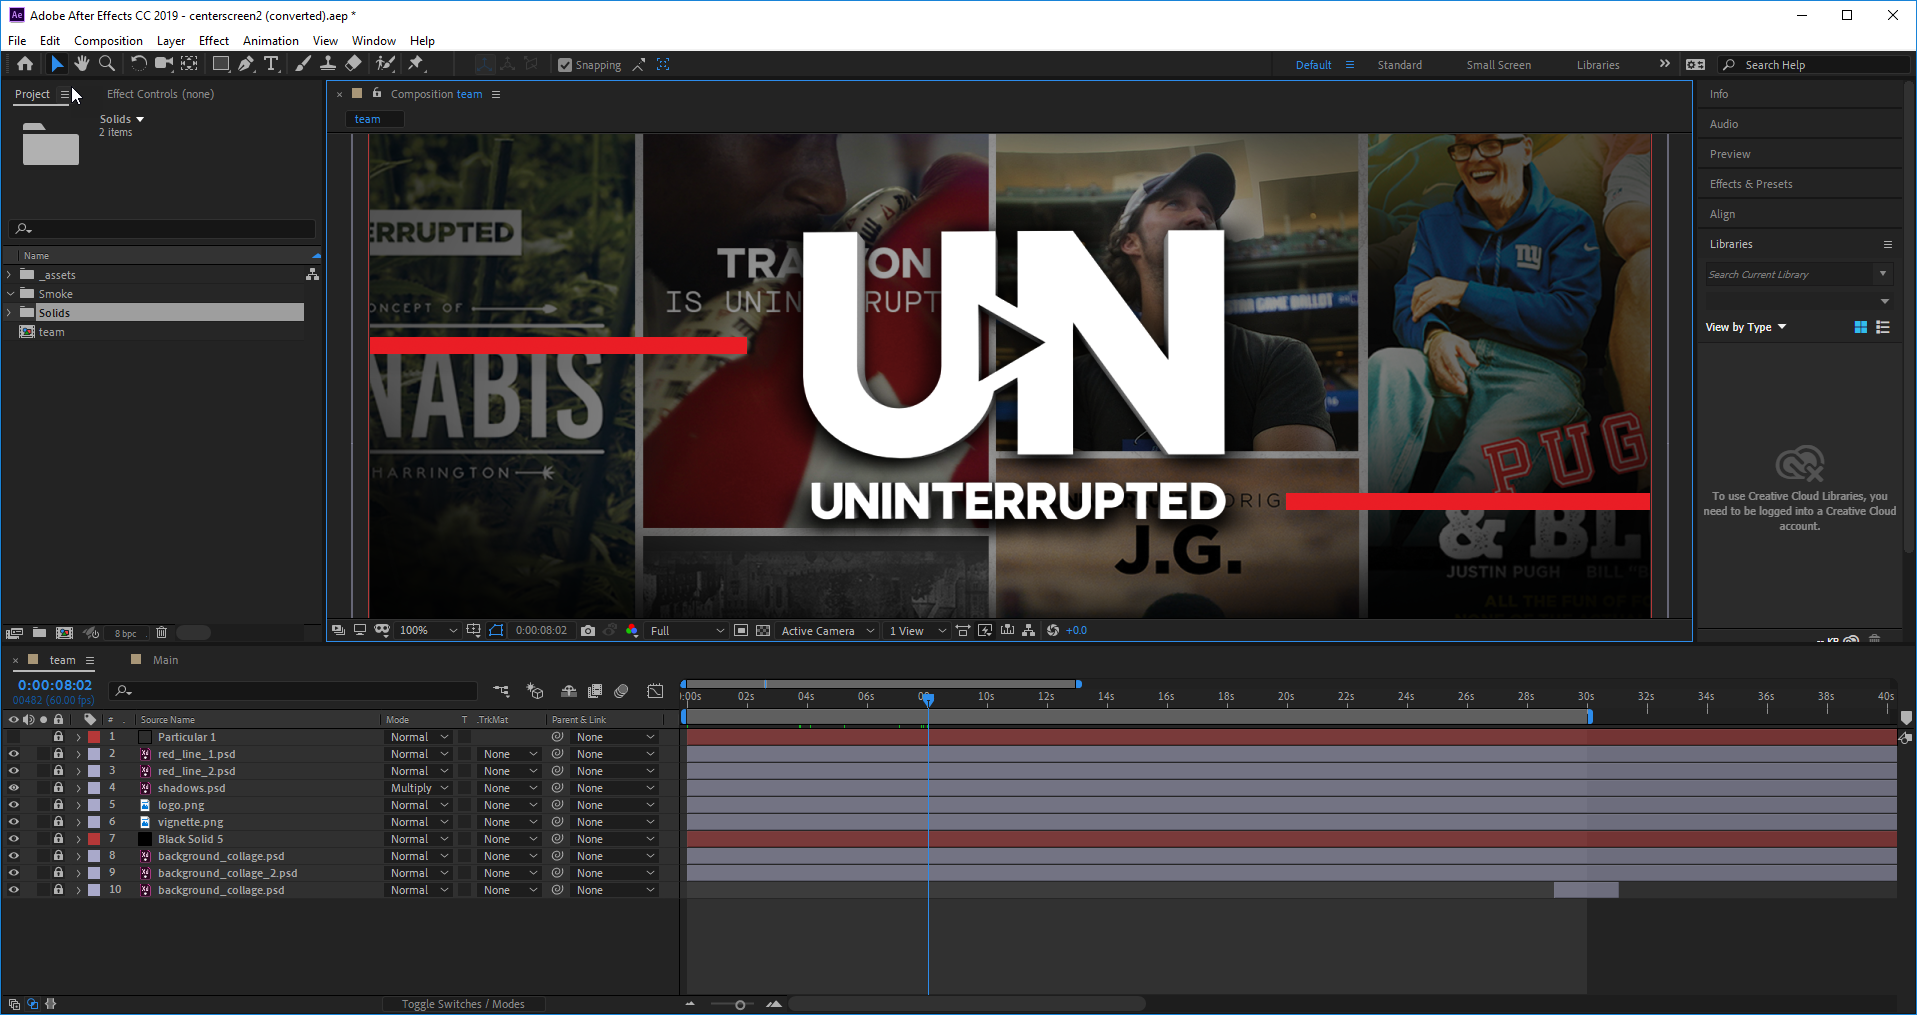Enable the Snapping checkbox
Viewport: 1917px width, 1015px height.
pyautogui.click(x=566, y=64)
